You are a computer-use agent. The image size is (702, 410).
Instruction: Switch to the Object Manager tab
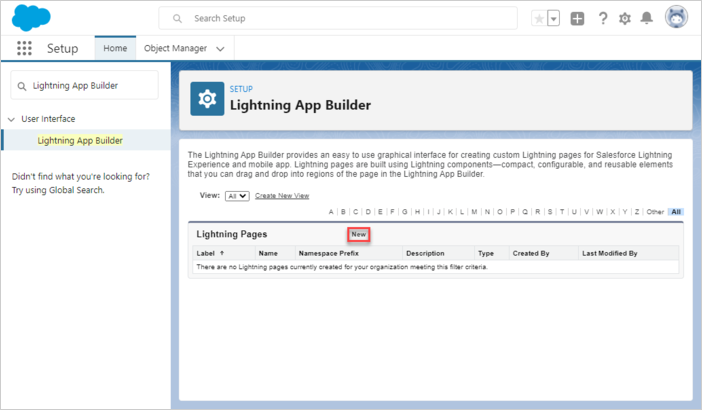[175, 48]
